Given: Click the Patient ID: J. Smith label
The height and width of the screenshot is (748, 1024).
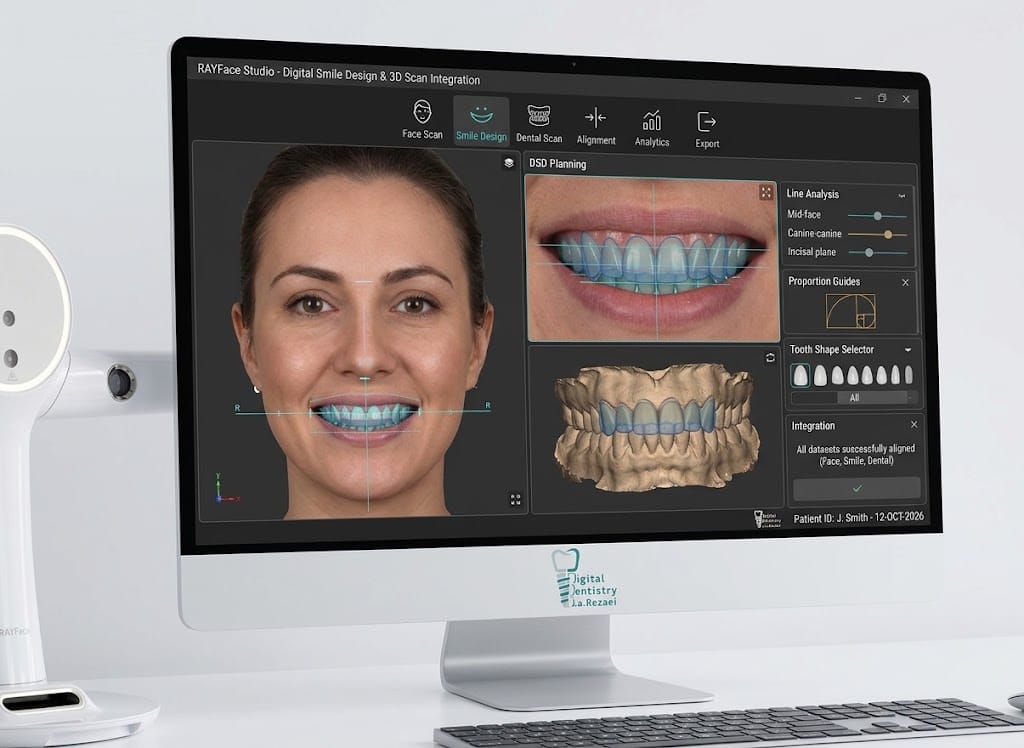Looking at the screenshot, I should [x=859, y=517].
